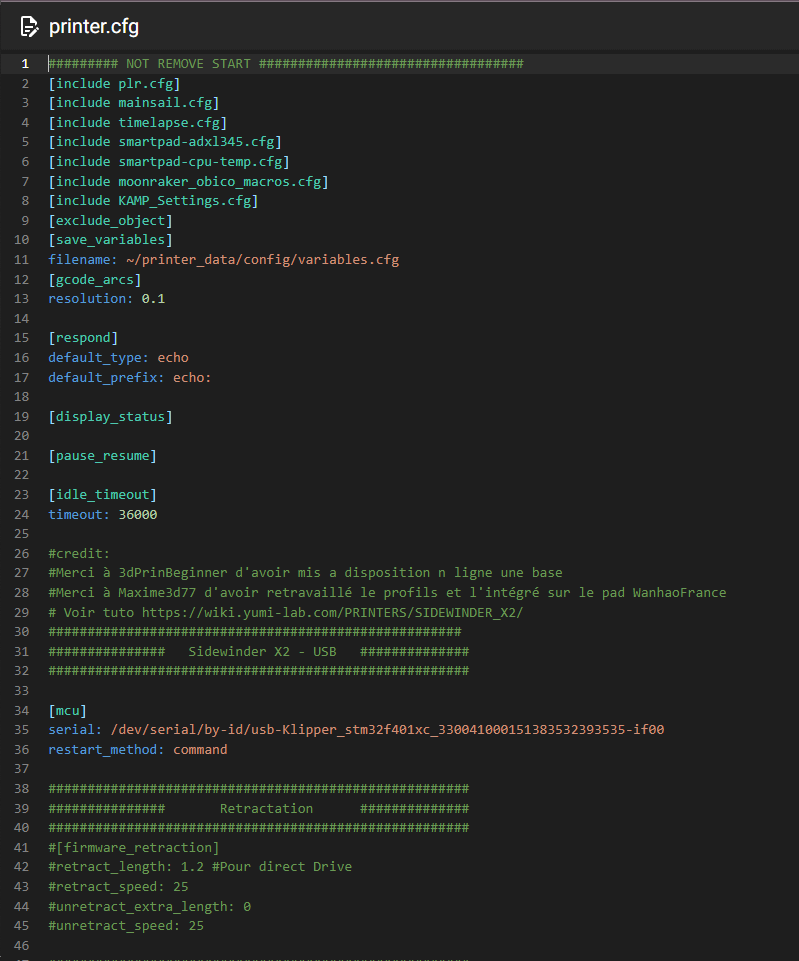Image resolution: width=799 pixels, height=961 pixels.
Task: Click the timeout value 36000
Action: tap(137, 514)
